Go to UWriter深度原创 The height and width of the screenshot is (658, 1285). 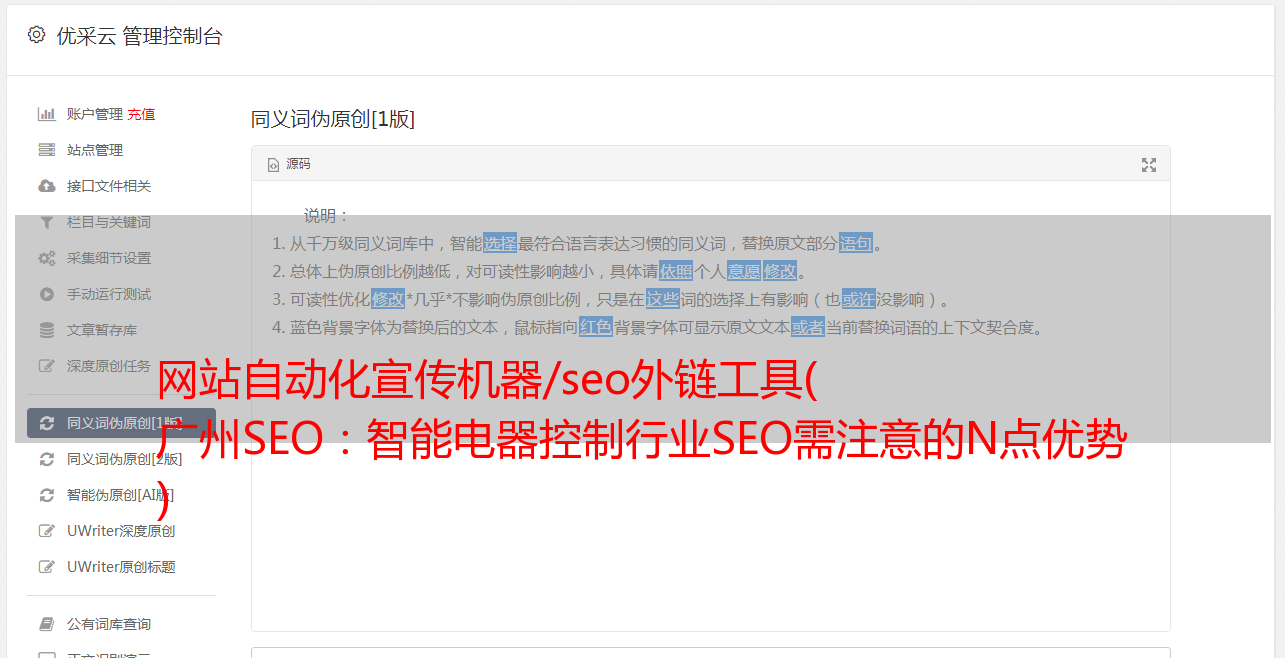point(121,531)
